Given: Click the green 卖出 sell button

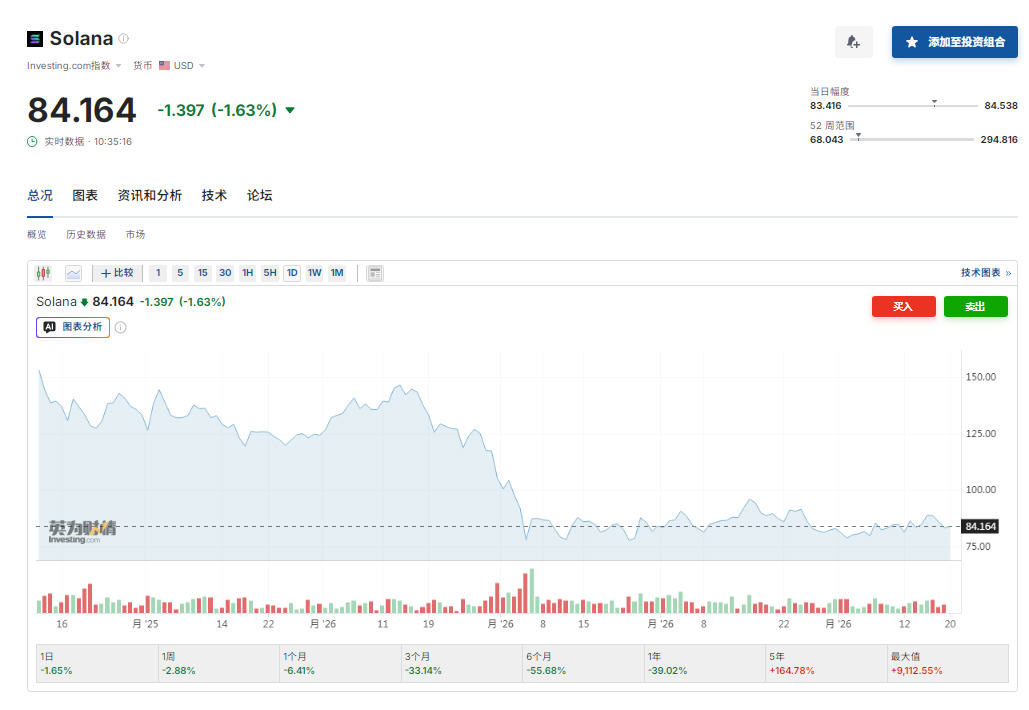Looking at the screenshot, I should [976, 306].
